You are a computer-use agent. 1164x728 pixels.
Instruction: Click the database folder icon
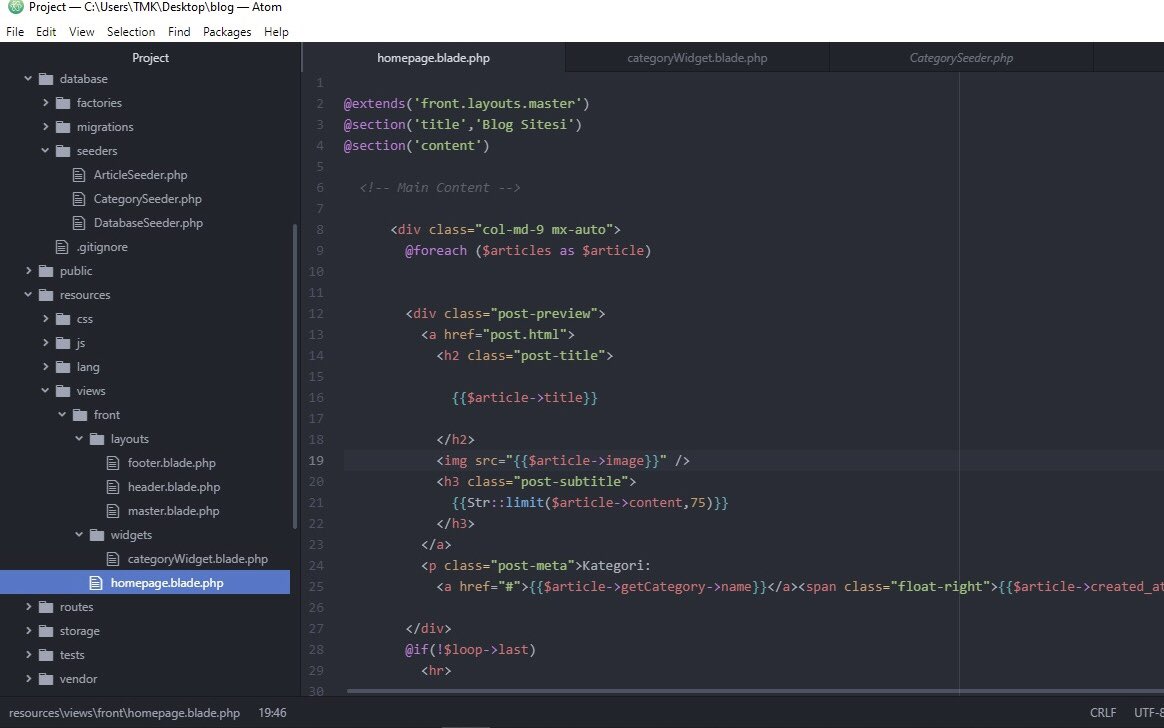click(x=46, y=79)
